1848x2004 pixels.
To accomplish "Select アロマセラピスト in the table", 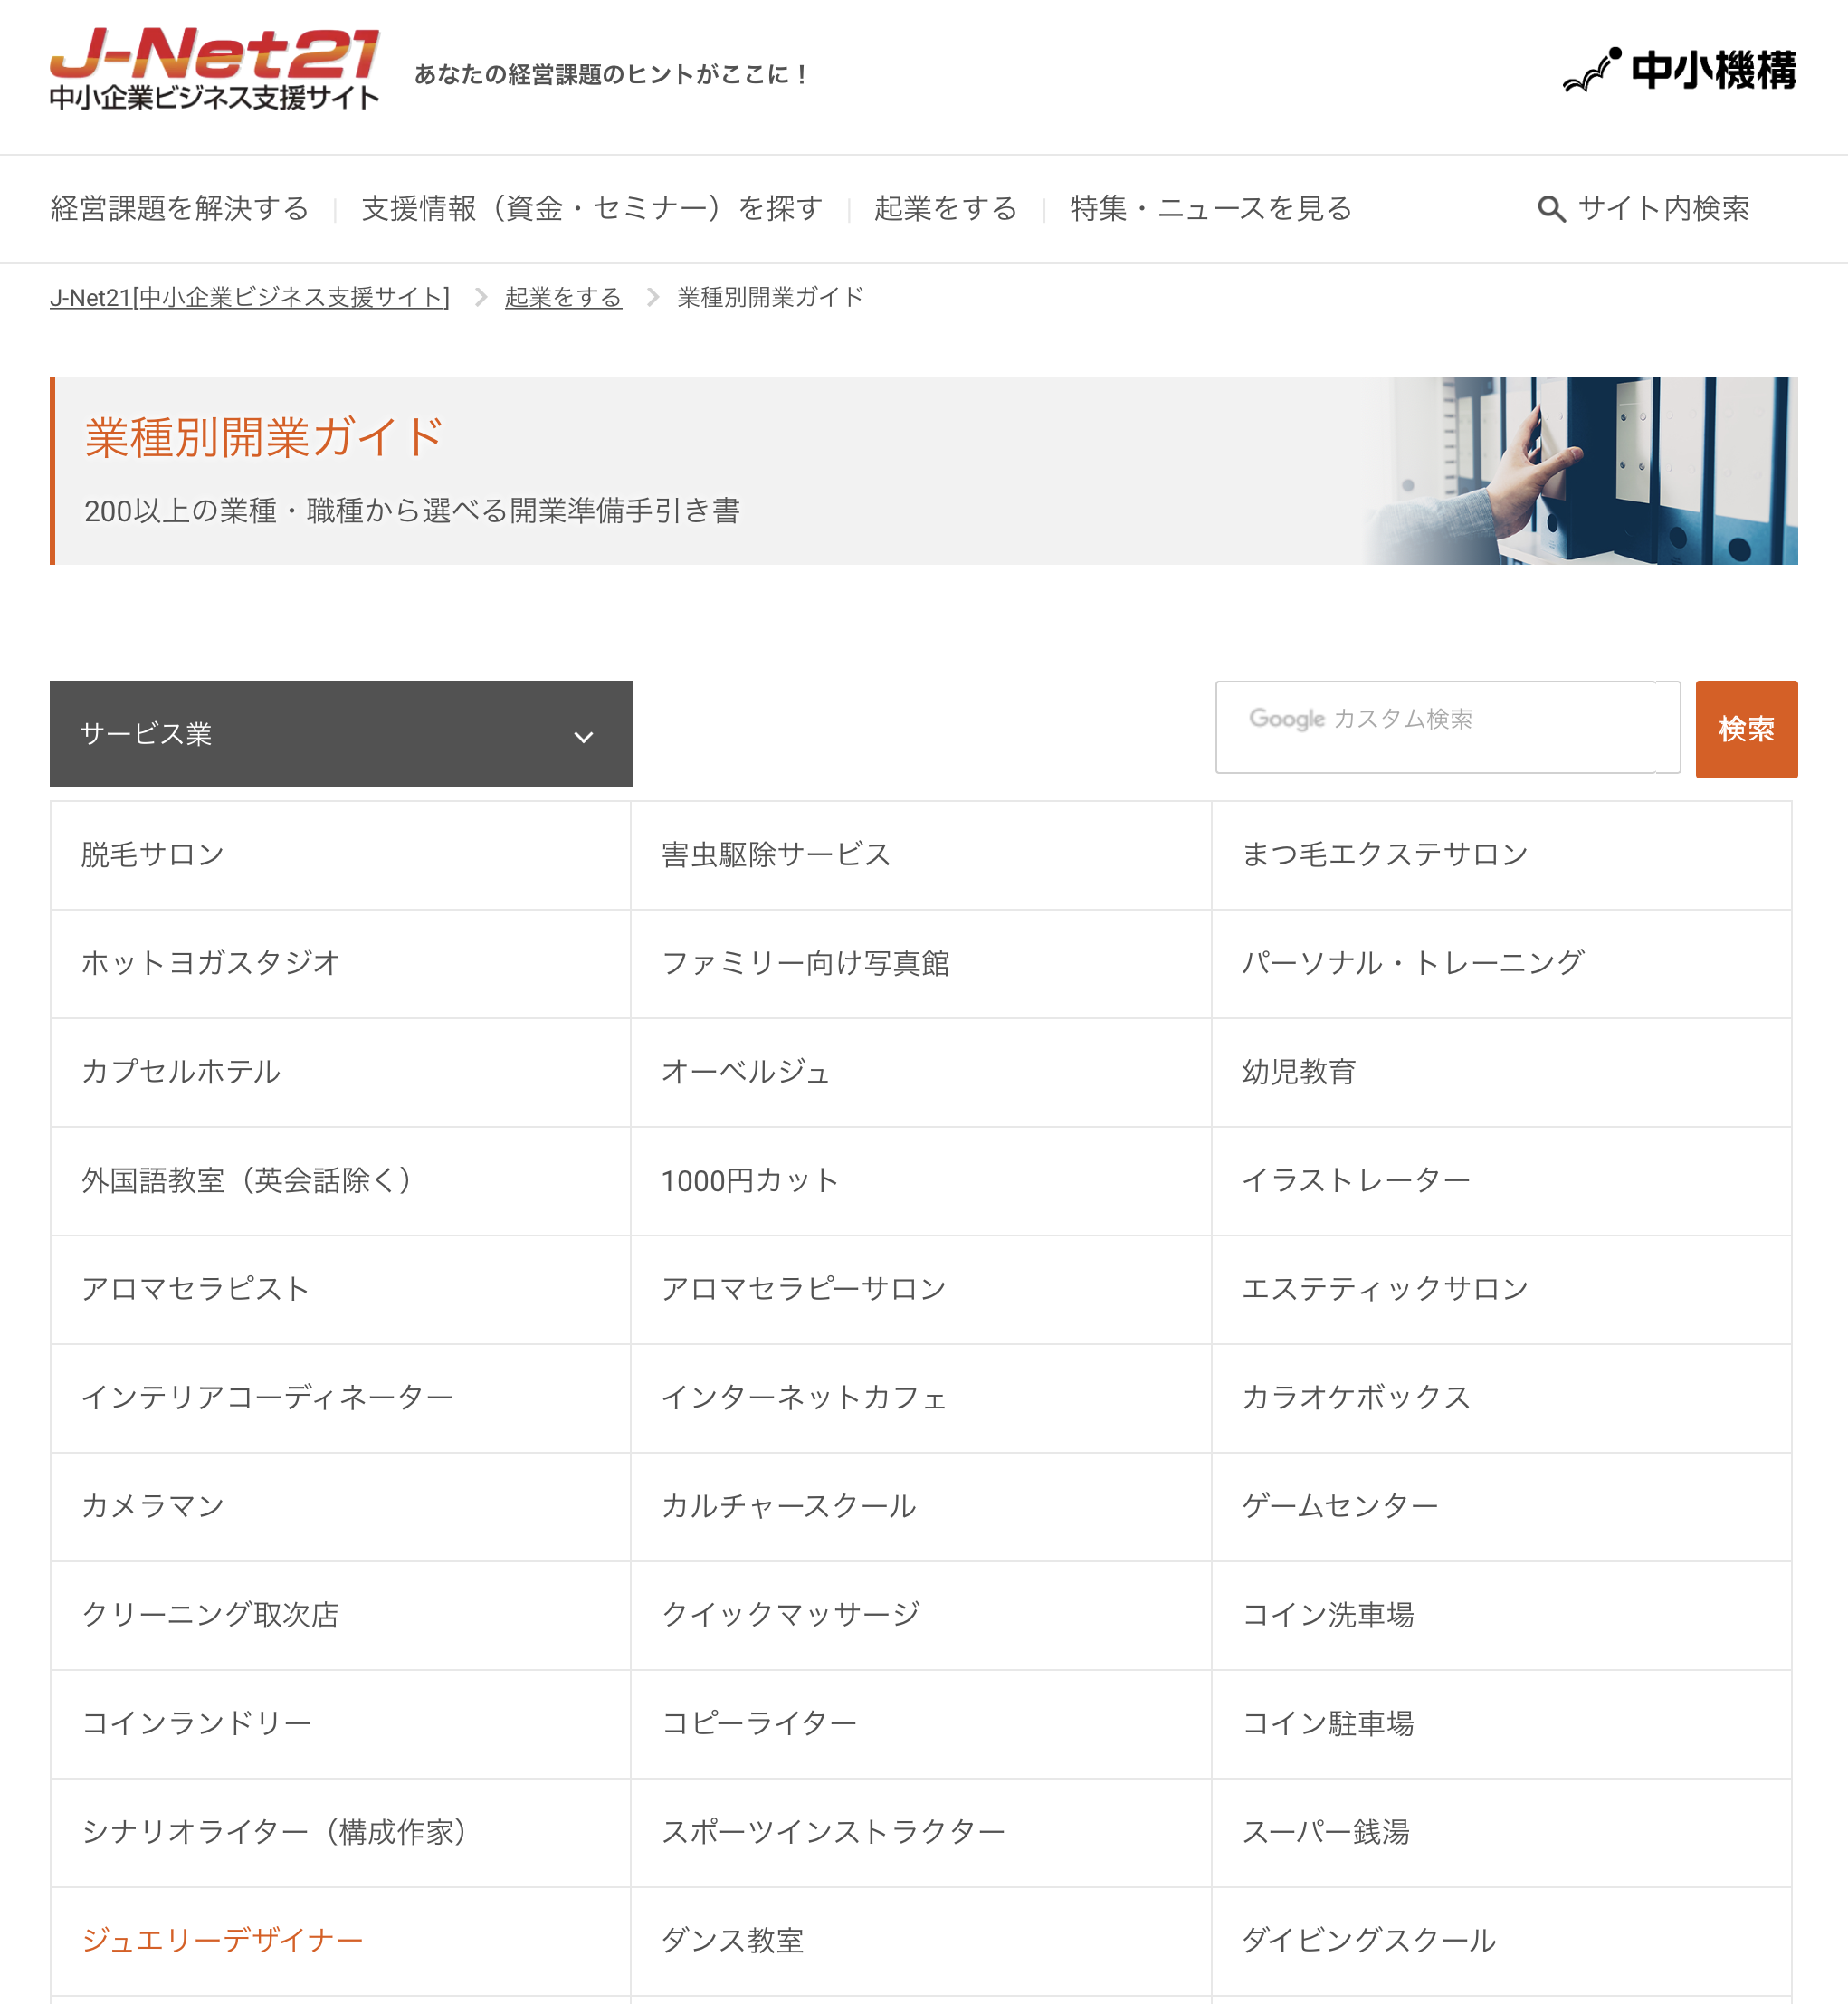I will pyautogui.click(x=341, y=1289).
